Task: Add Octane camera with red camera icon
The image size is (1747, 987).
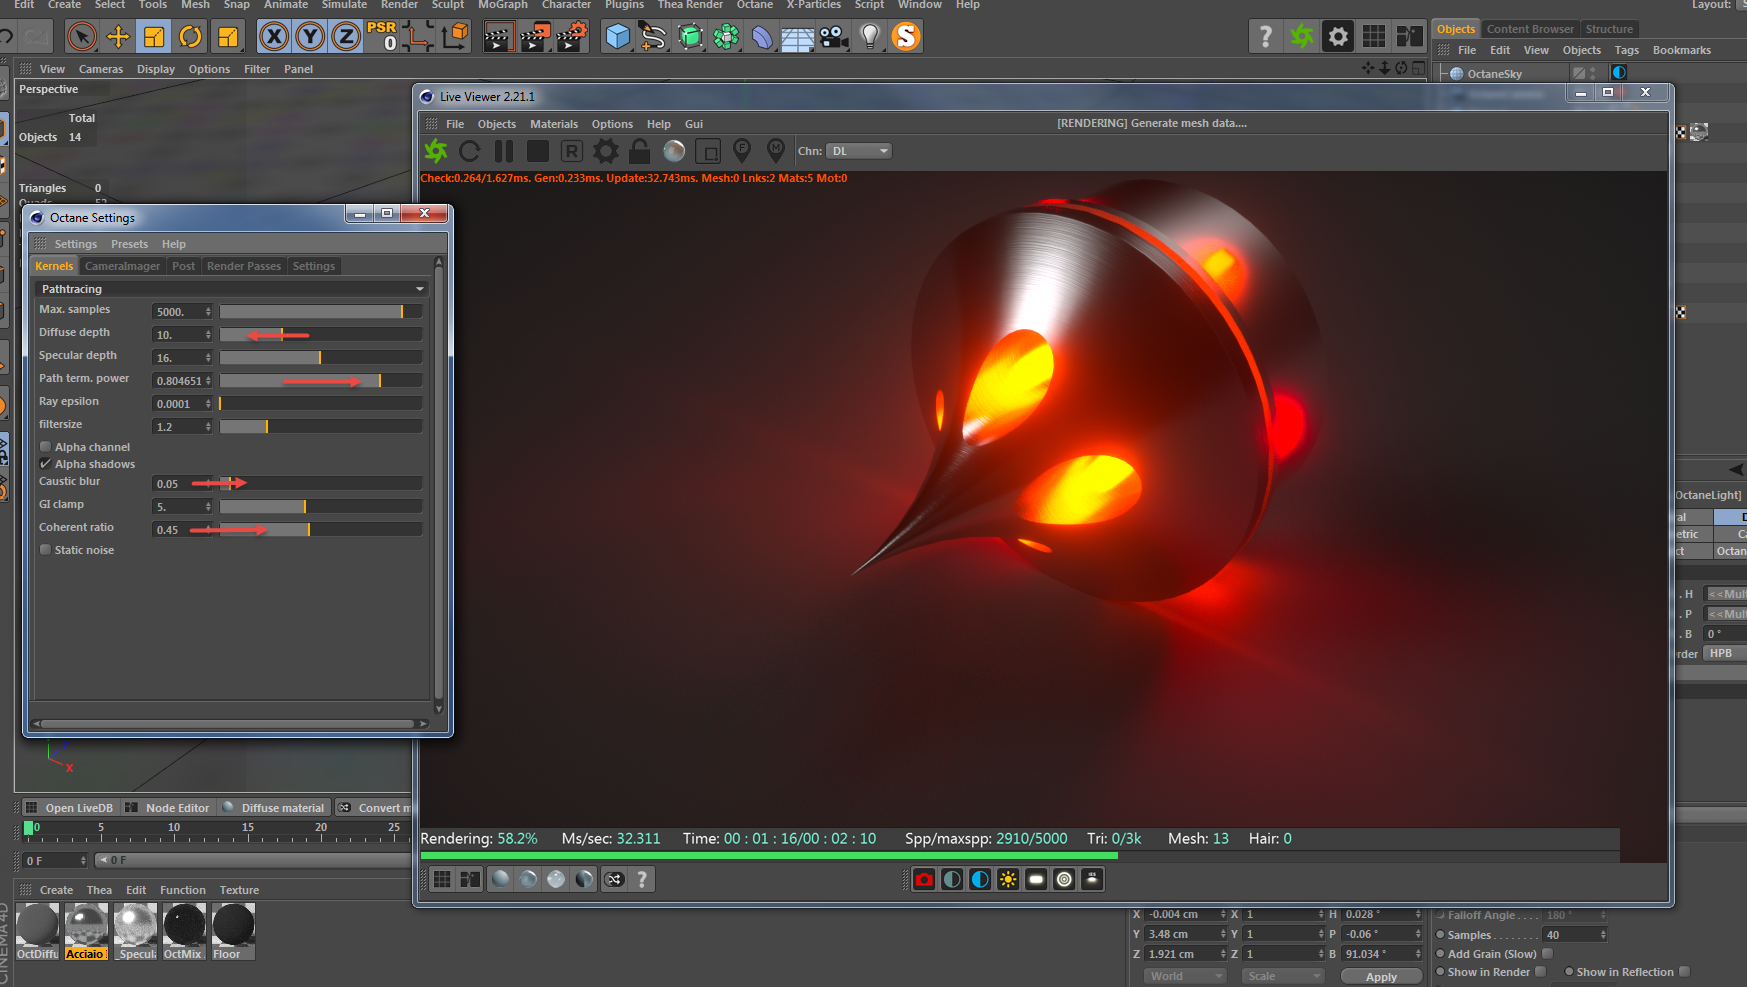Action: click(924, 879)
